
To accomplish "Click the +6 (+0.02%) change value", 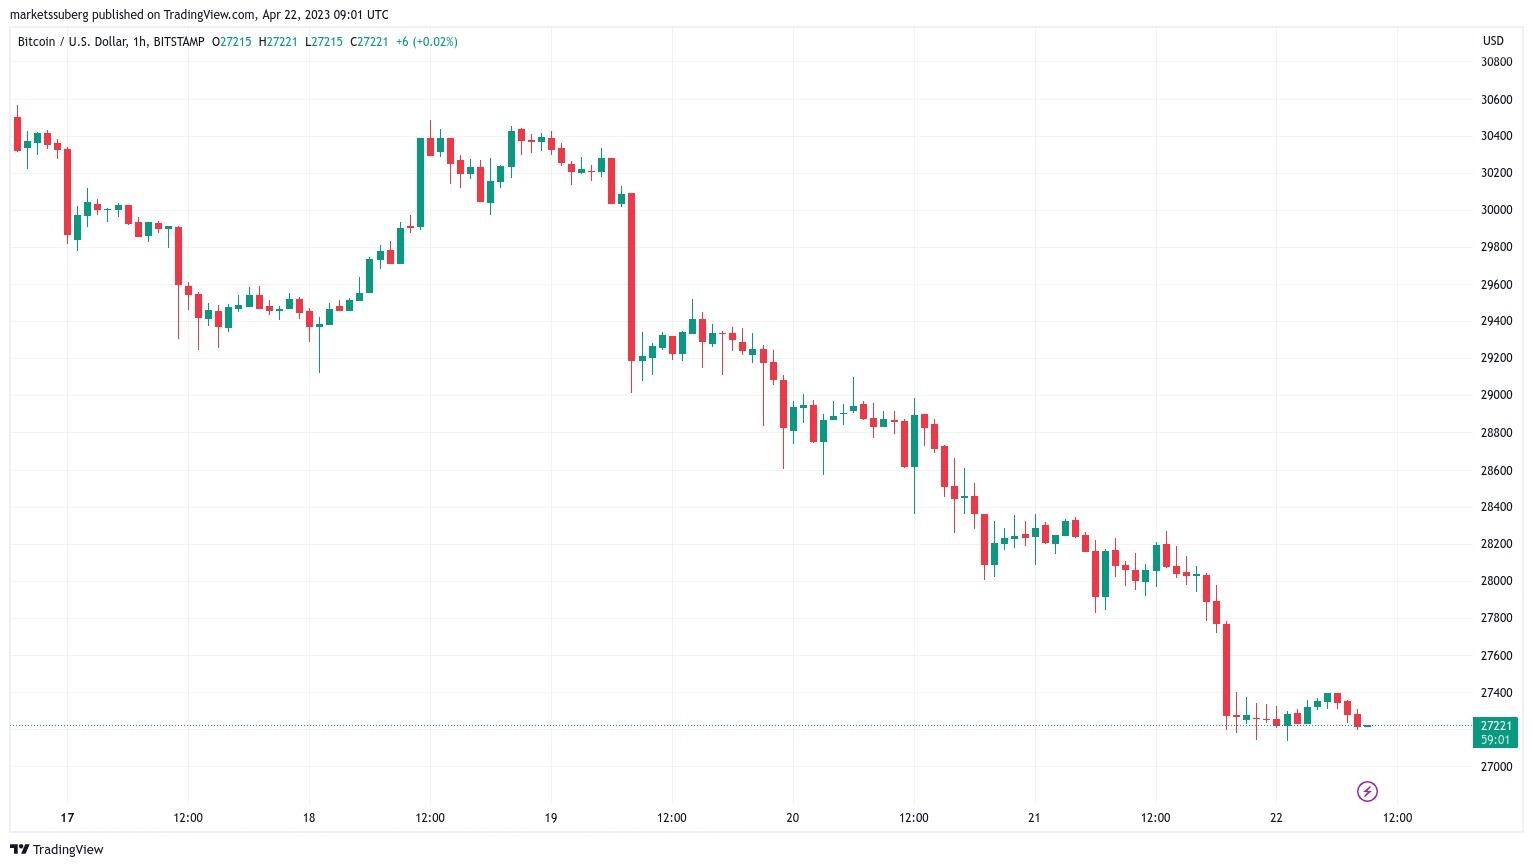I will pyautogui.click(x=427, y=42).
